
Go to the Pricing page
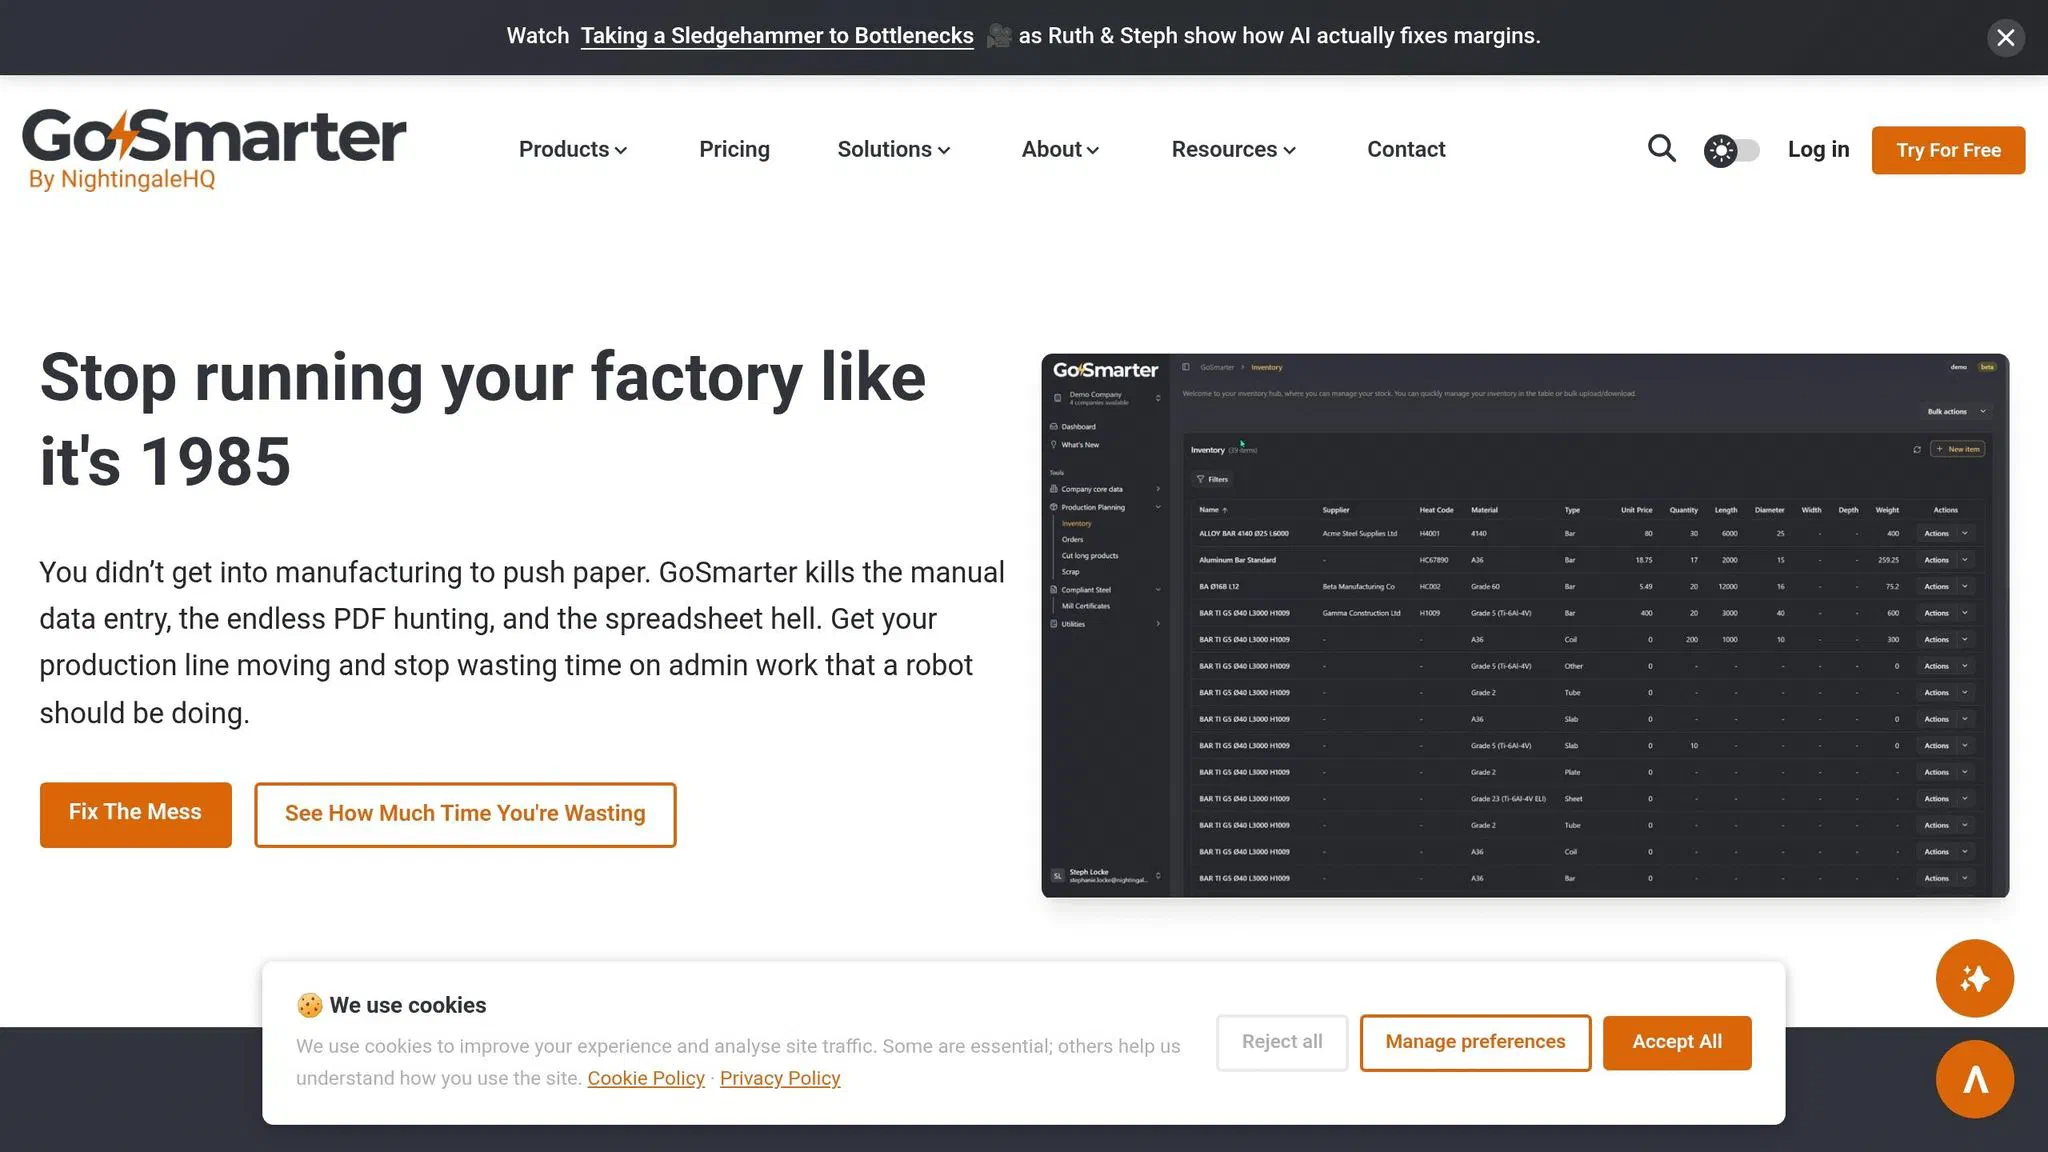click(x=734, y=149)
